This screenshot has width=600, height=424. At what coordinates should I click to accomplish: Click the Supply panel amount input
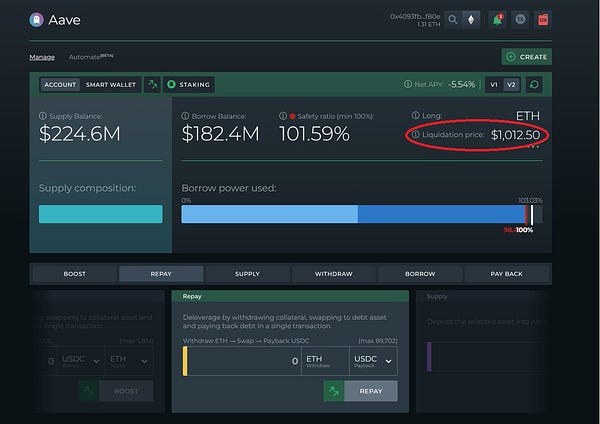[488, 357]
